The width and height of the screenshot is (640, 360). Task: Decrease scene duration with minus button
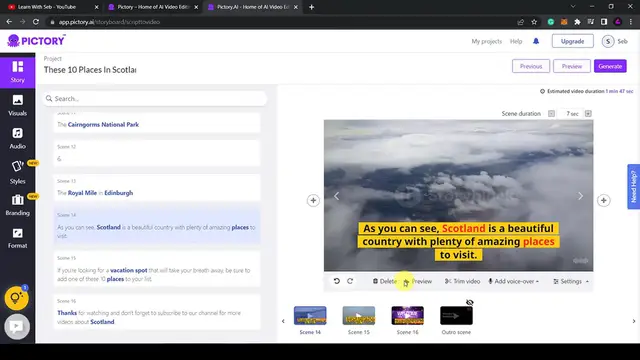pos(551,114)
